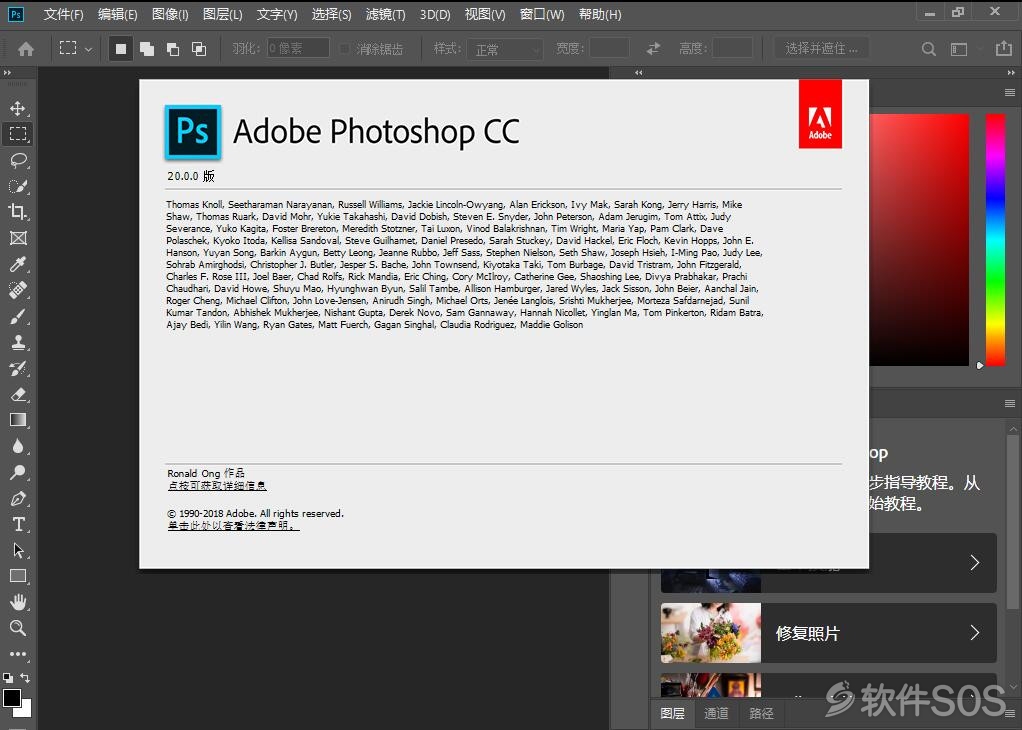
Task: Select the Lasso tool
Action: pos(18,160)
